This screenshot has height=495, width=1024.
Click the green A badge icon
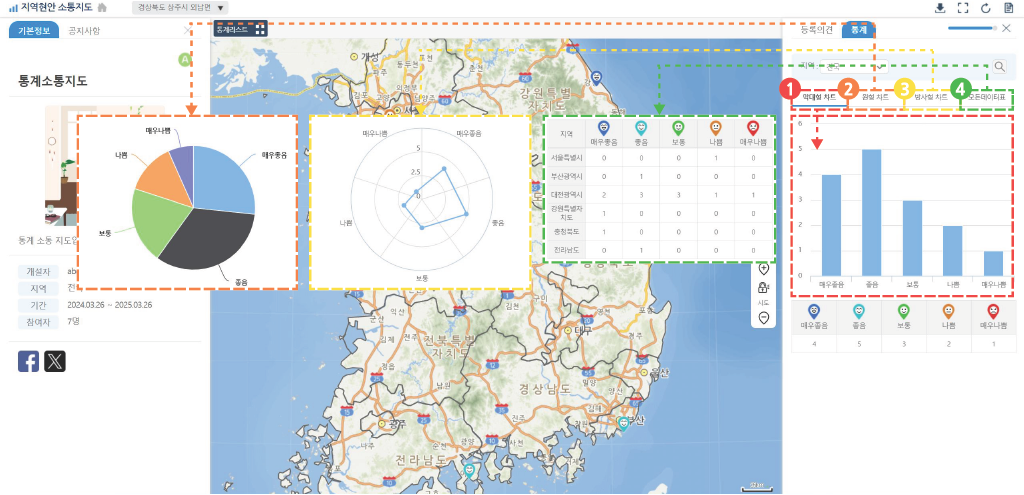[184, 59]
